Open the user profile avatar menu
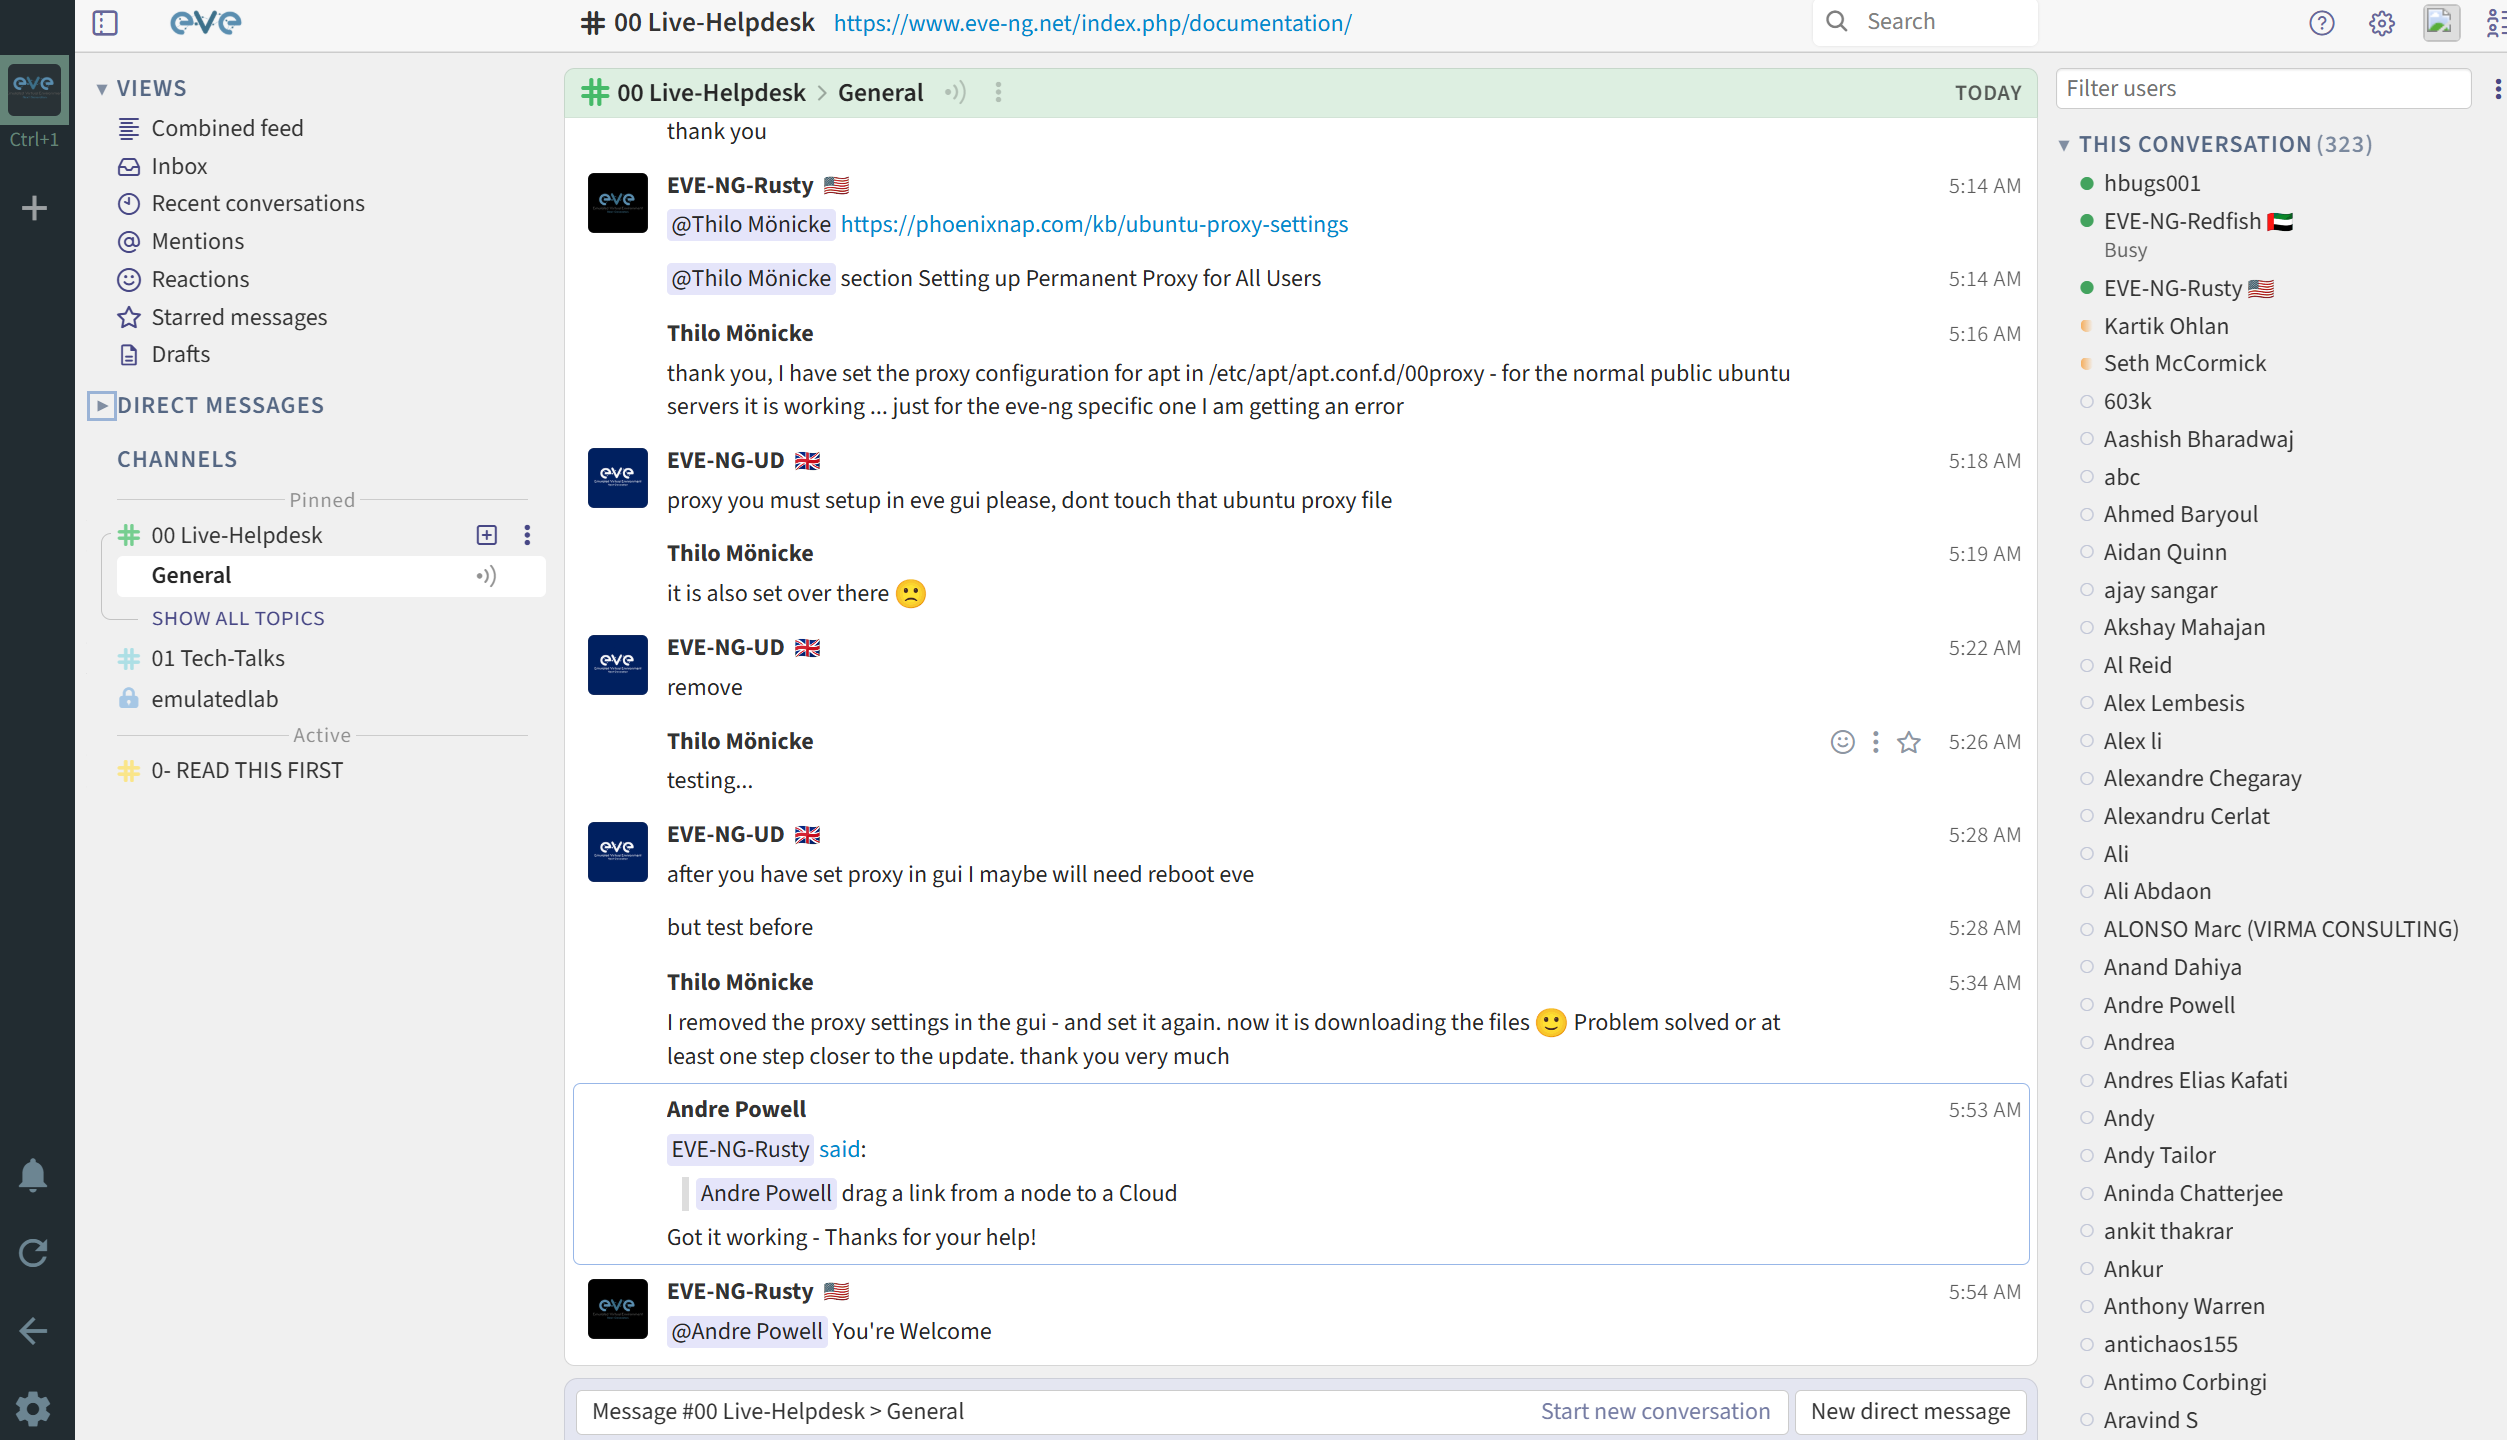2507x1440 pixels. tap(2441, 22)
